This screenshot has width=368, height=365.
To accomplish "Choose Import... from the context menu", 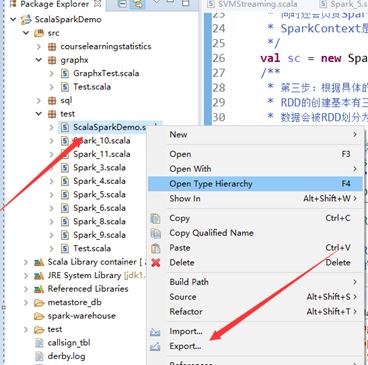I will (x=255, y=331).
